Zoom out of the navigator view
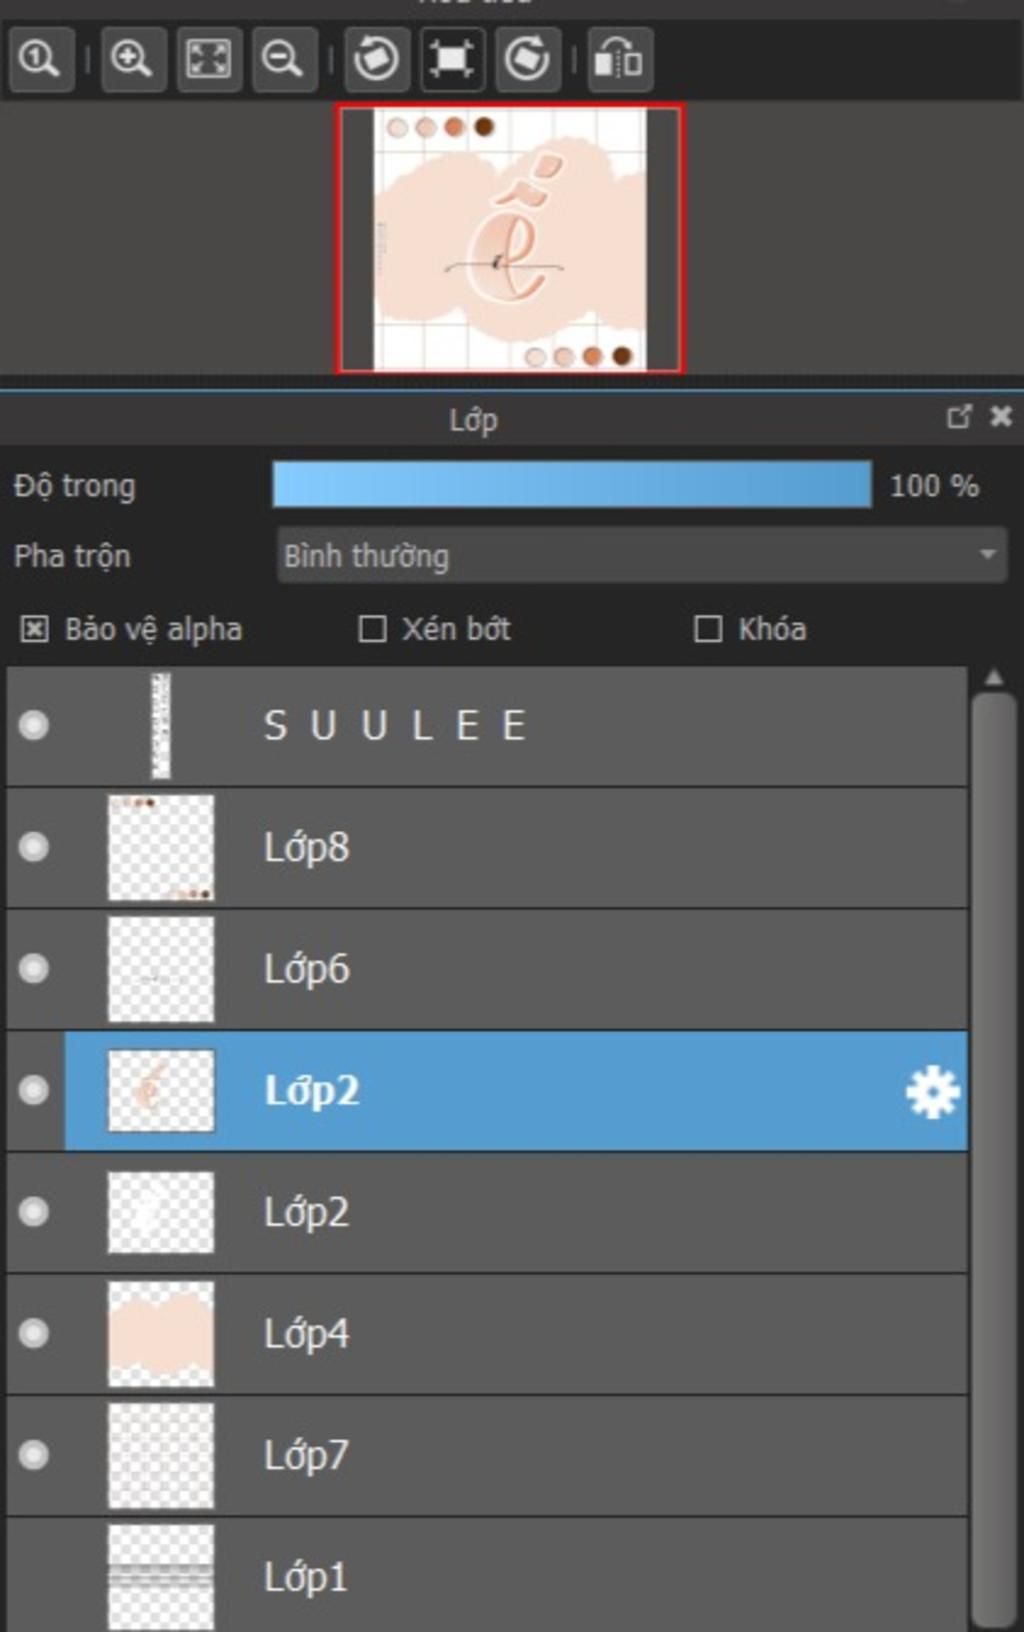The image size is (1024, 1632). tap(284, 59)
